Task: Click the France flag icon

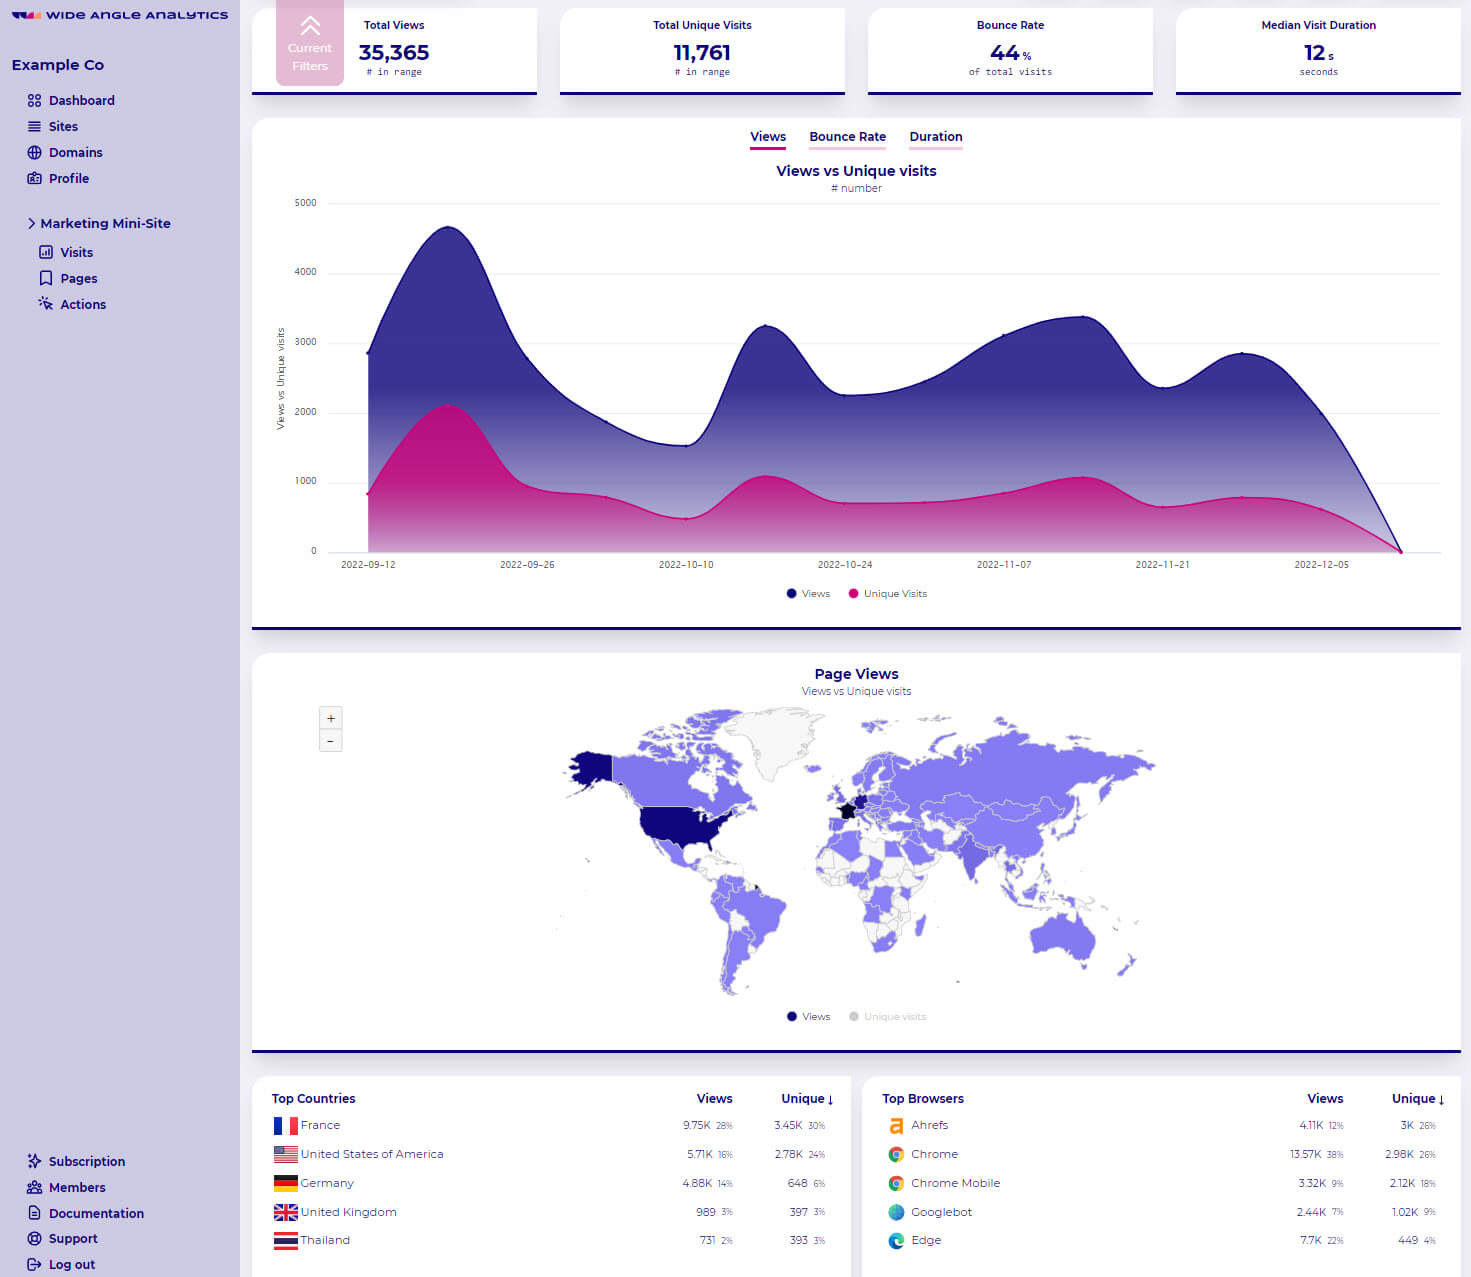Action: click(285, 1126)
